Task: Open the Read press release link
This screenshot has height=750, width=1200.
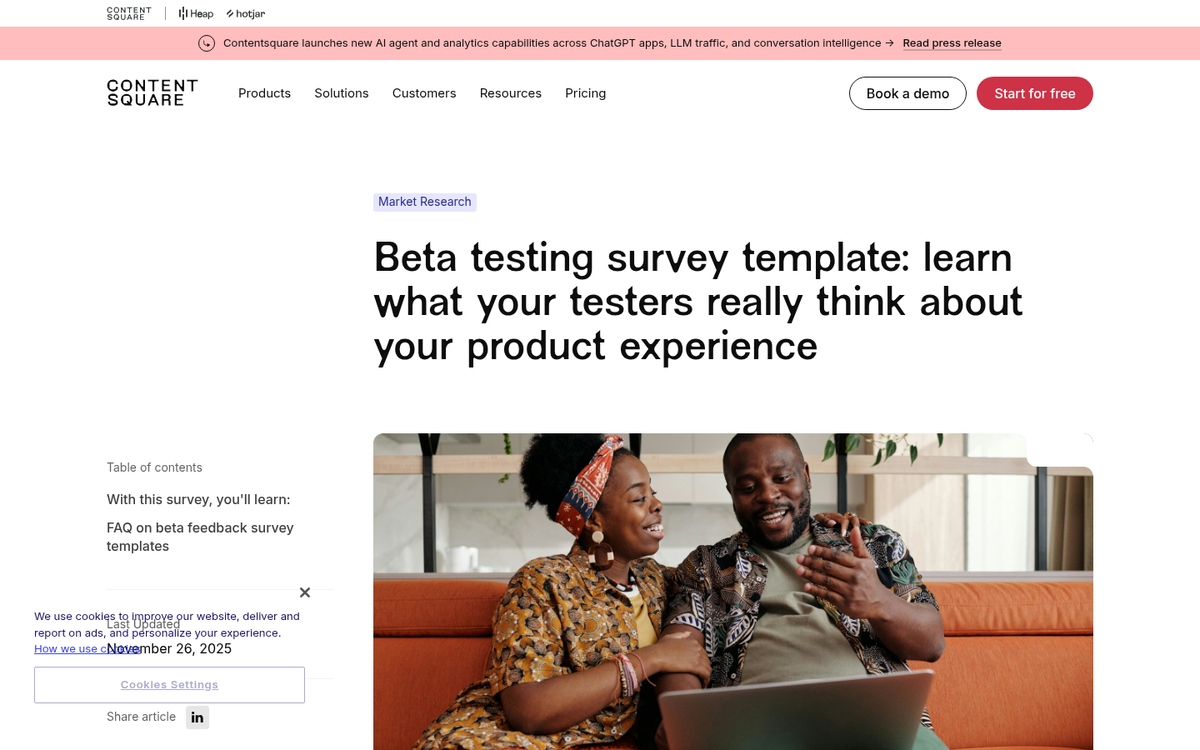Action: coord(951,43)
